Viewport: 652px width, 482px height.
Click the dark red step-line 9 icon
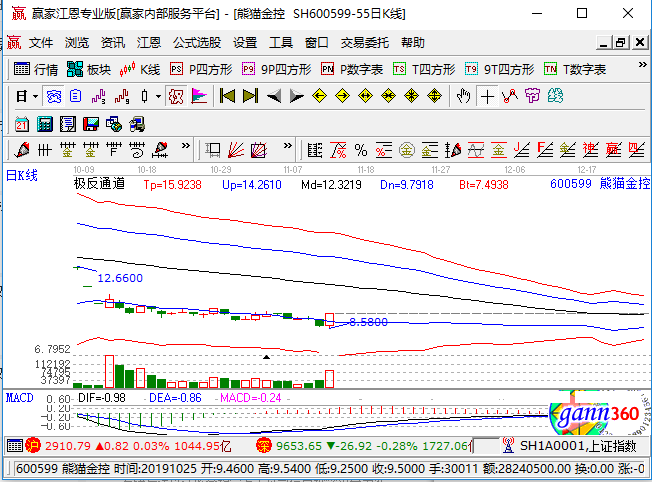click(x=122, y=96)
